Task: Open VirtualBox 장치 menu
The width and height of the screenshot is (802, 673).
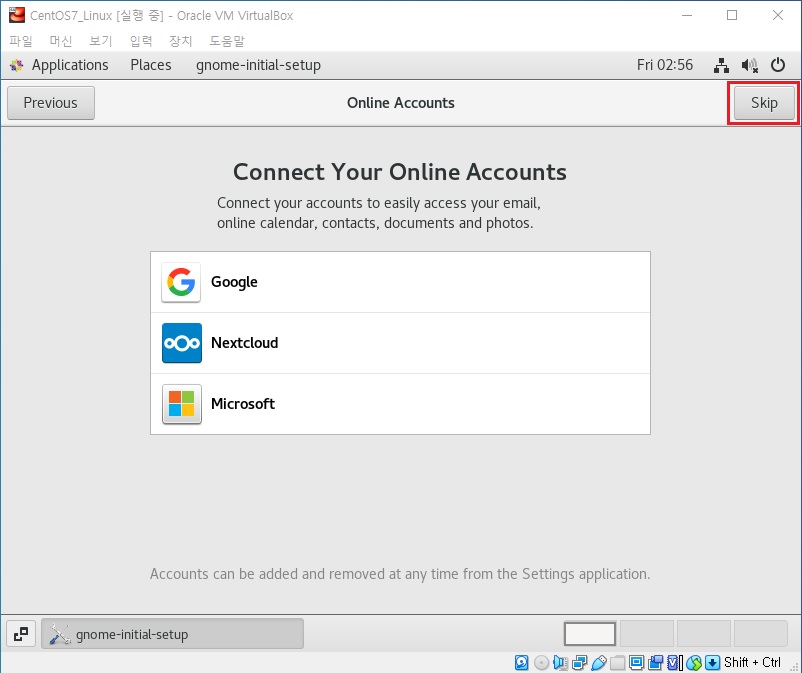Action: [181, 41]
